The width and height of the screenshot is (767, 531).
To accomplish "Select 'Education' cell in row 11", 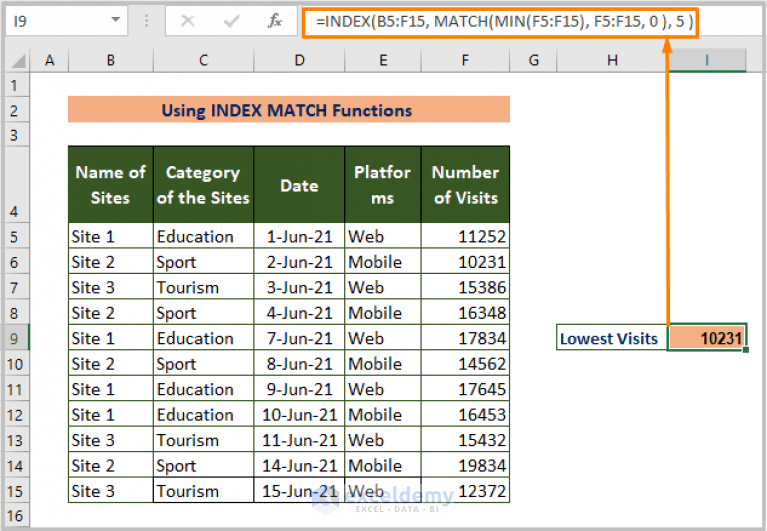I will 203,389.
